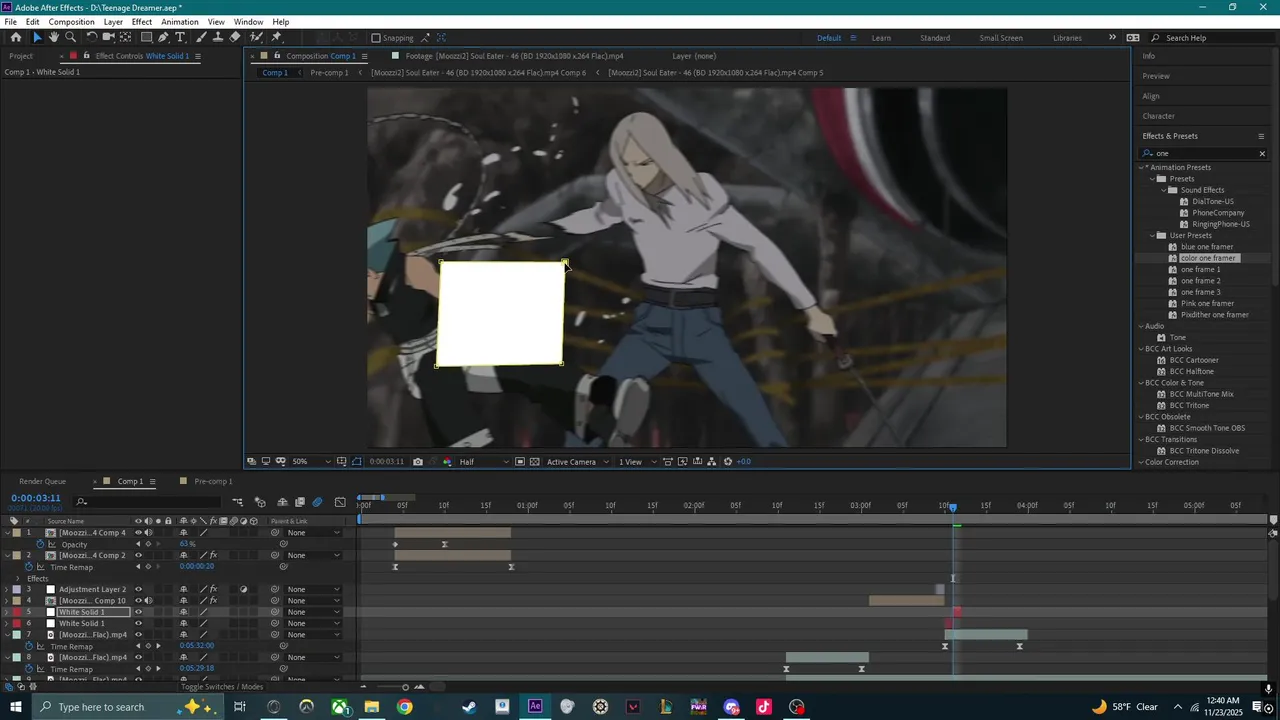
Task: Select the Rotation tool
Action: pos(92,37)
